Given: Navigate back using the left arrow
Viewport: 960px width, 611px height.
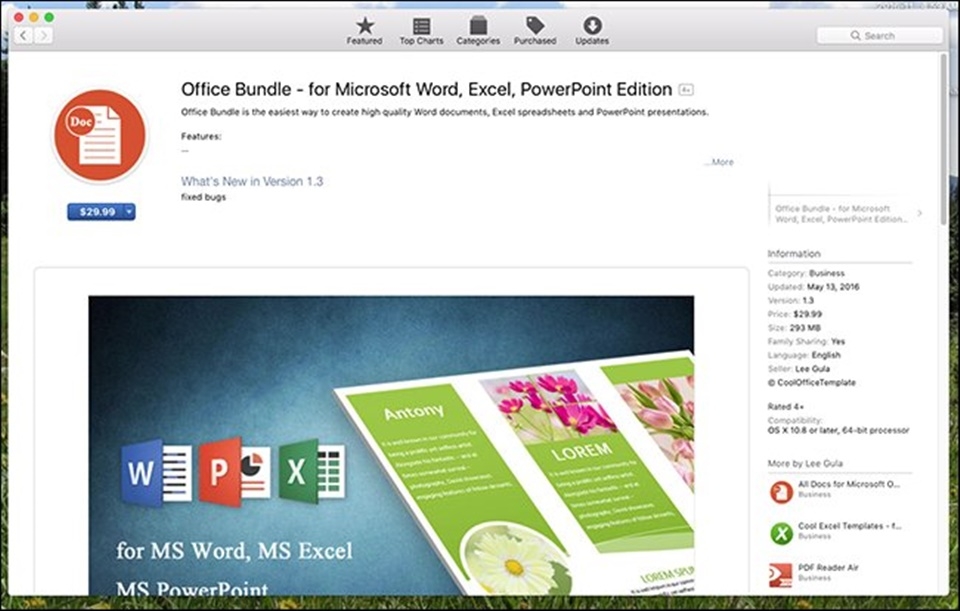Looking at the screenshot, I should 22,34.
